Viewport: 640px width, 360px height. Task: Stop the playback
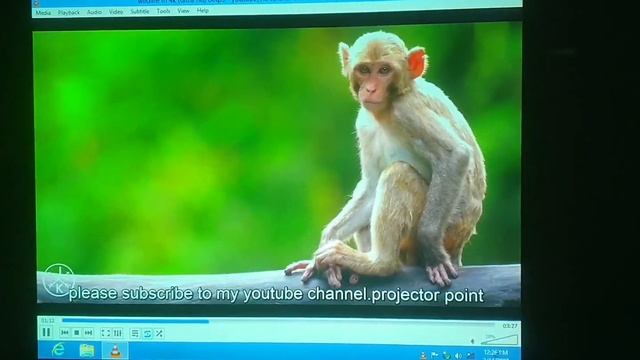[76, 333]
